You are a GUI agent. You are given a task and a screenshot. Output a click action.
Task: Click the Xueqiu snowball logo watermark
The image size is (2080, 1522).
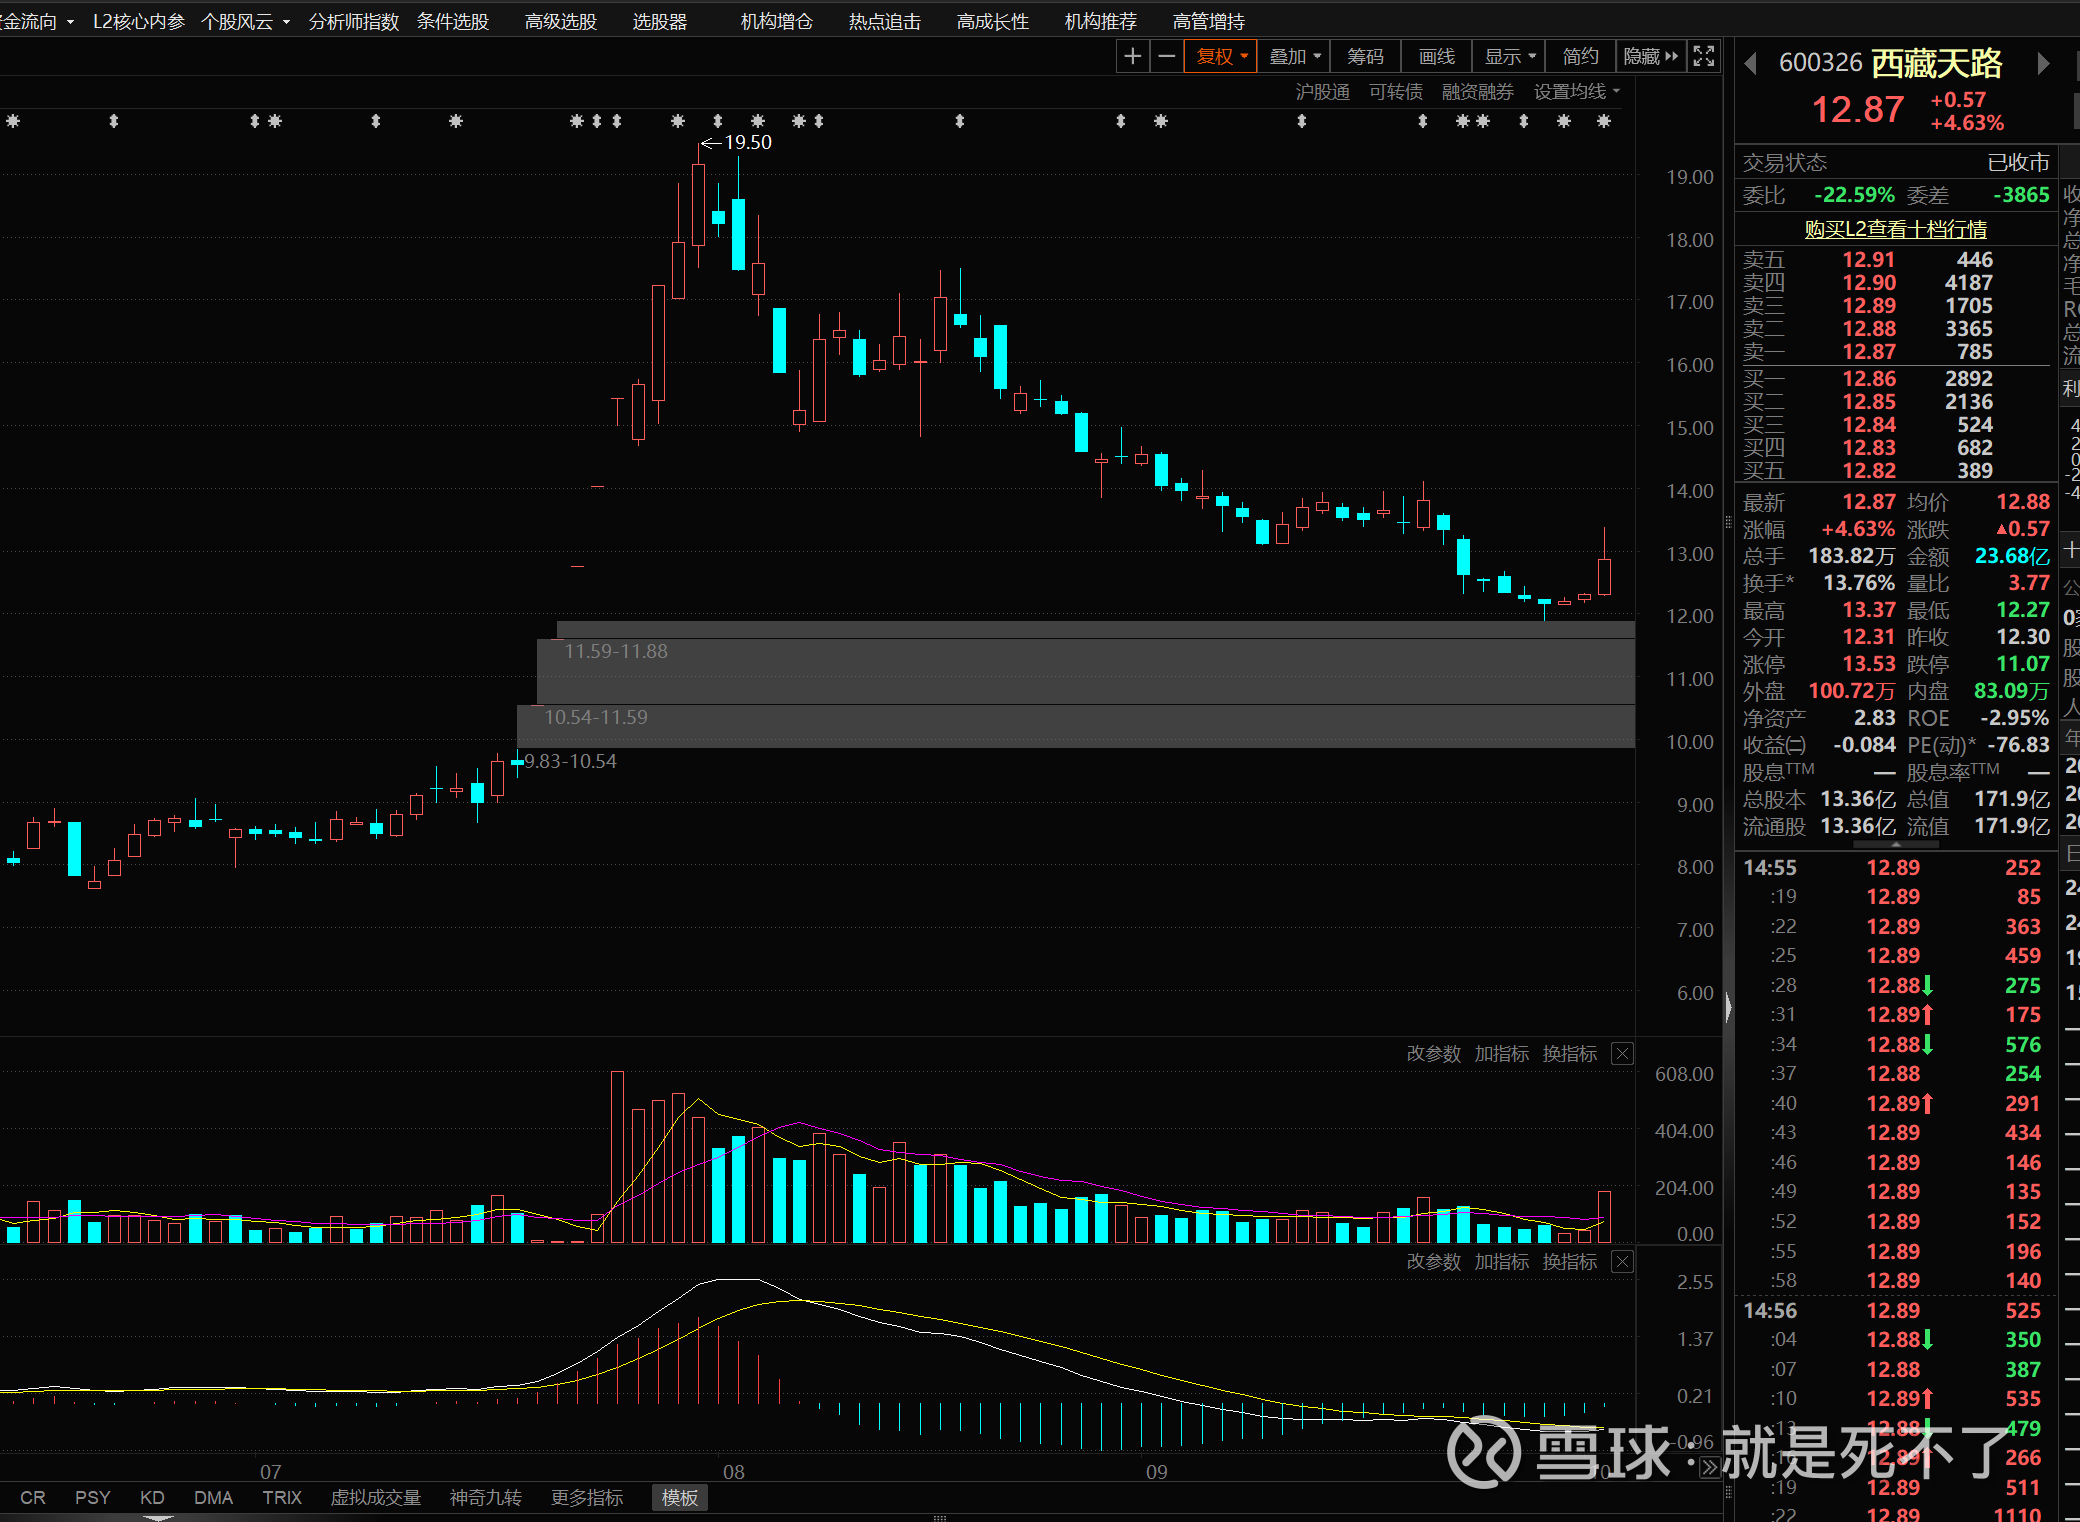1484,1452
